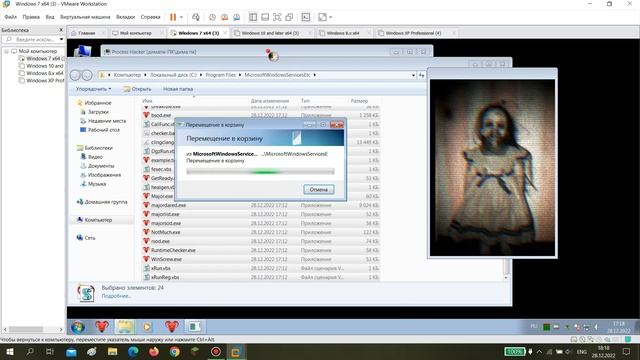640x360 pixels.
Task: Click the Новая папка button
Action: coord(178,89)
